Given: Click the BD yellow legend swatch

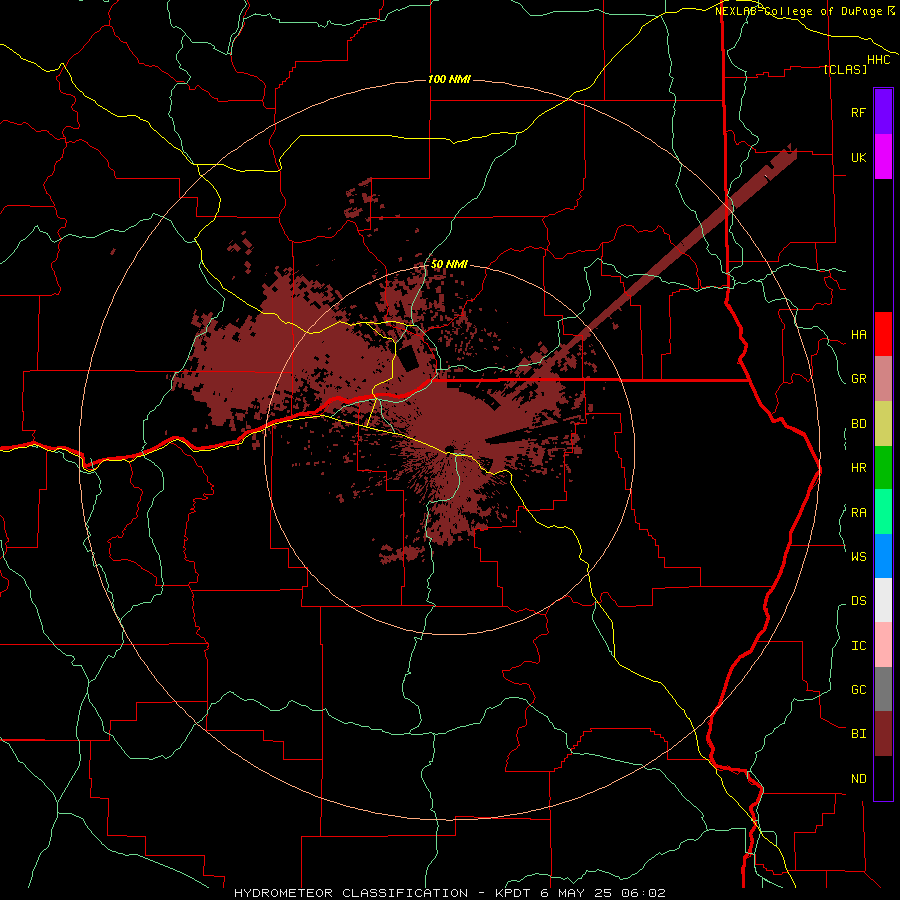Looking at the screenshot, I should 883,424.
